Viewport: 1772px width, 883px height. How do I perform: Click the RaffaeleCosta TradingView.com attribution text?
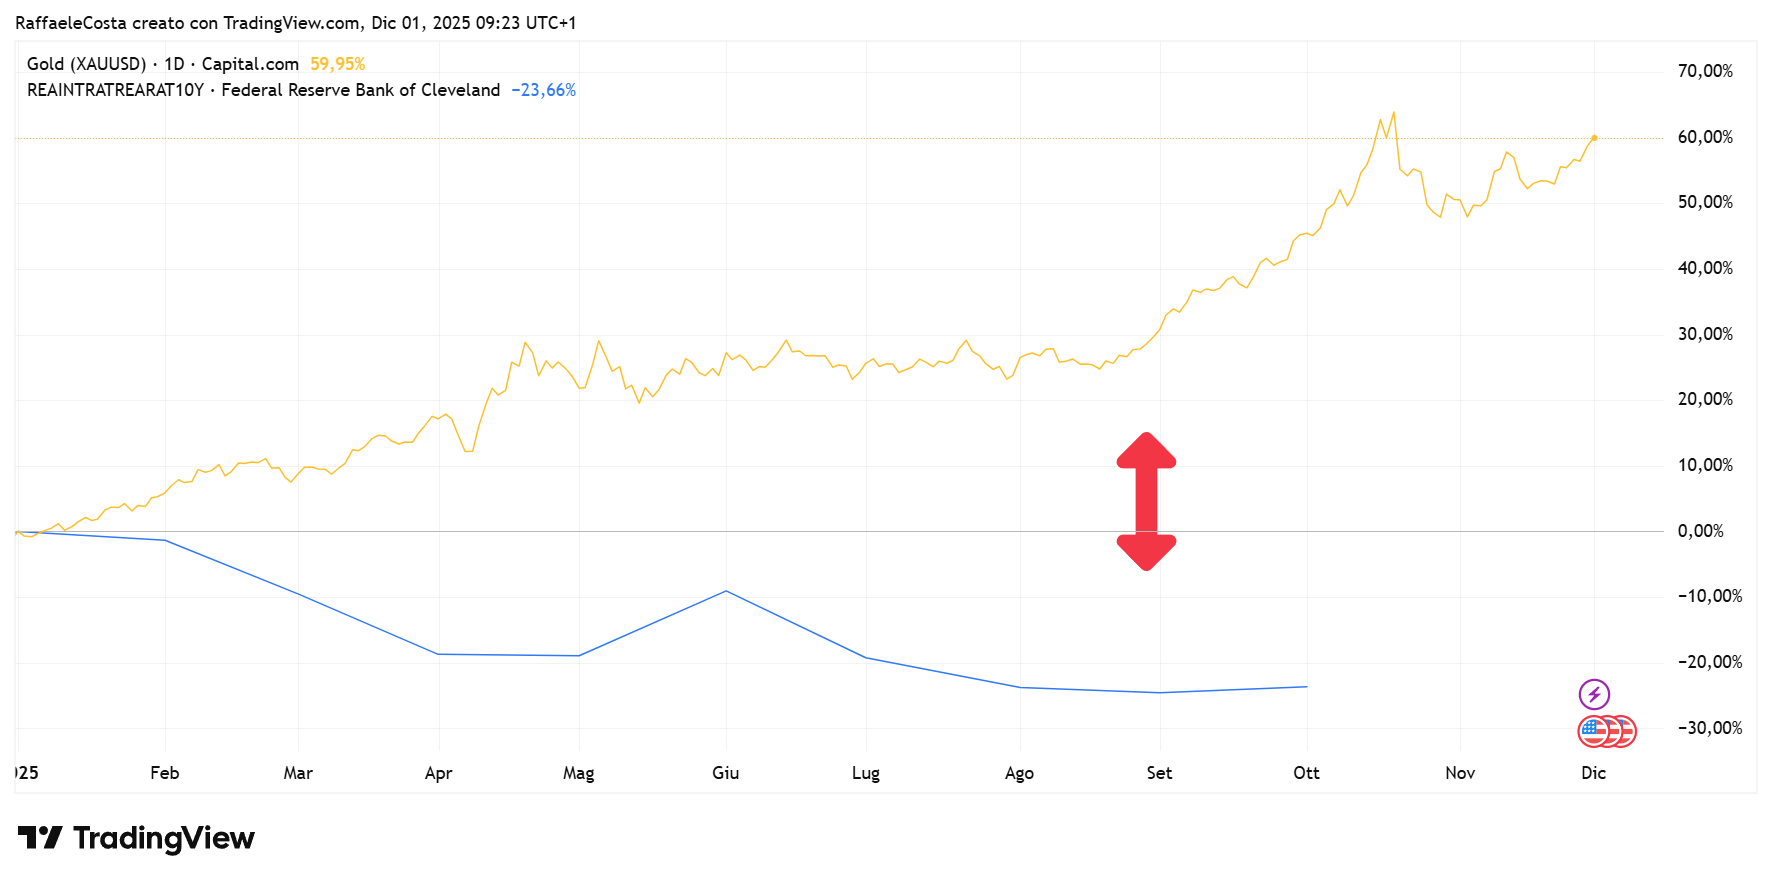click(x=296, y=23)
